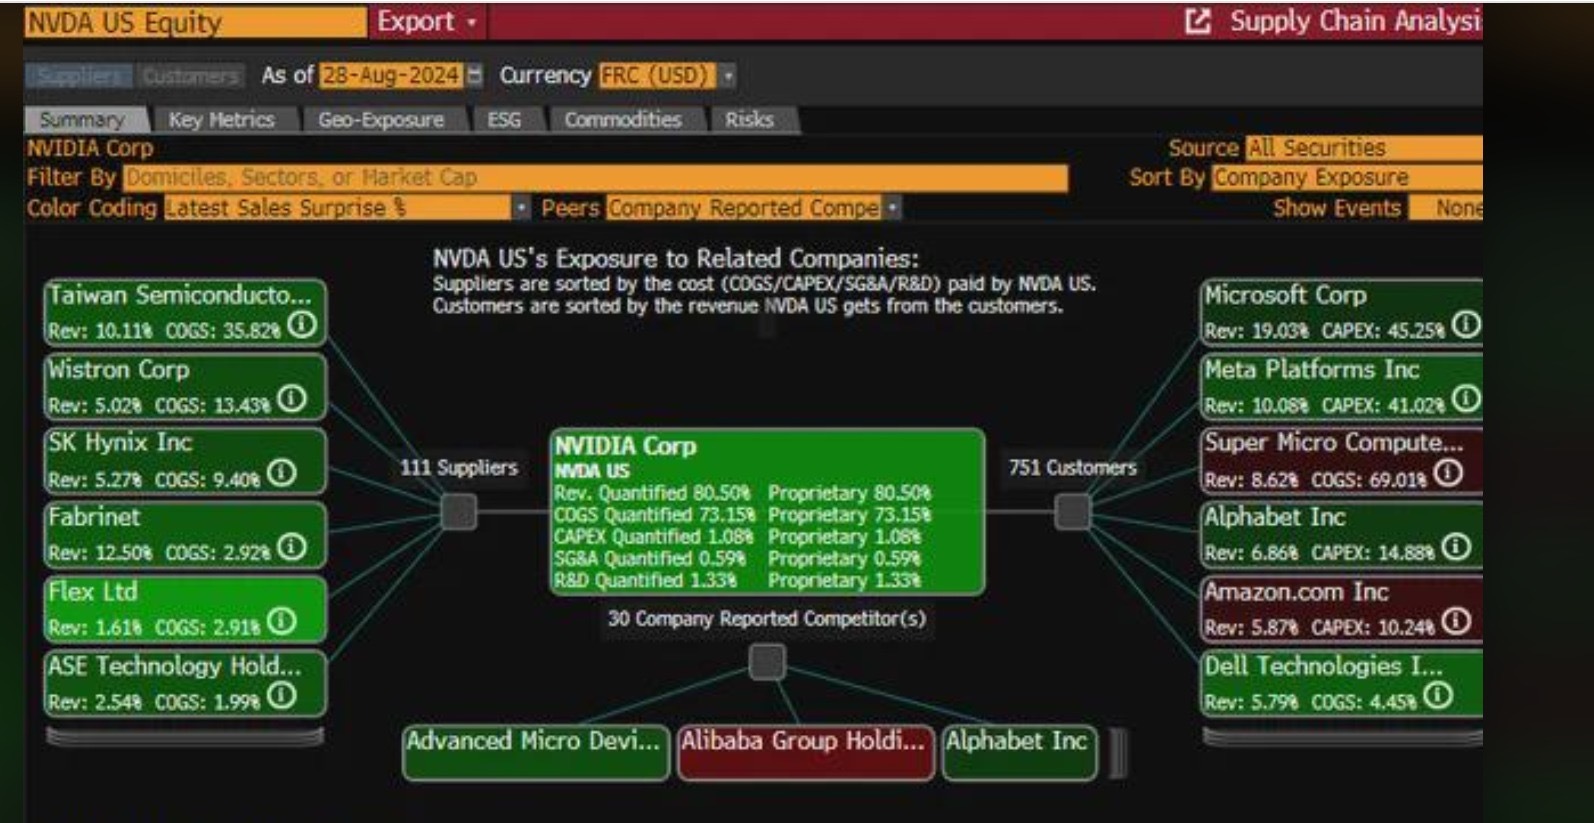The image size is (1594, 823).
Task: Click the NVDA US Equity ticker field
Action: coord(196,22)
